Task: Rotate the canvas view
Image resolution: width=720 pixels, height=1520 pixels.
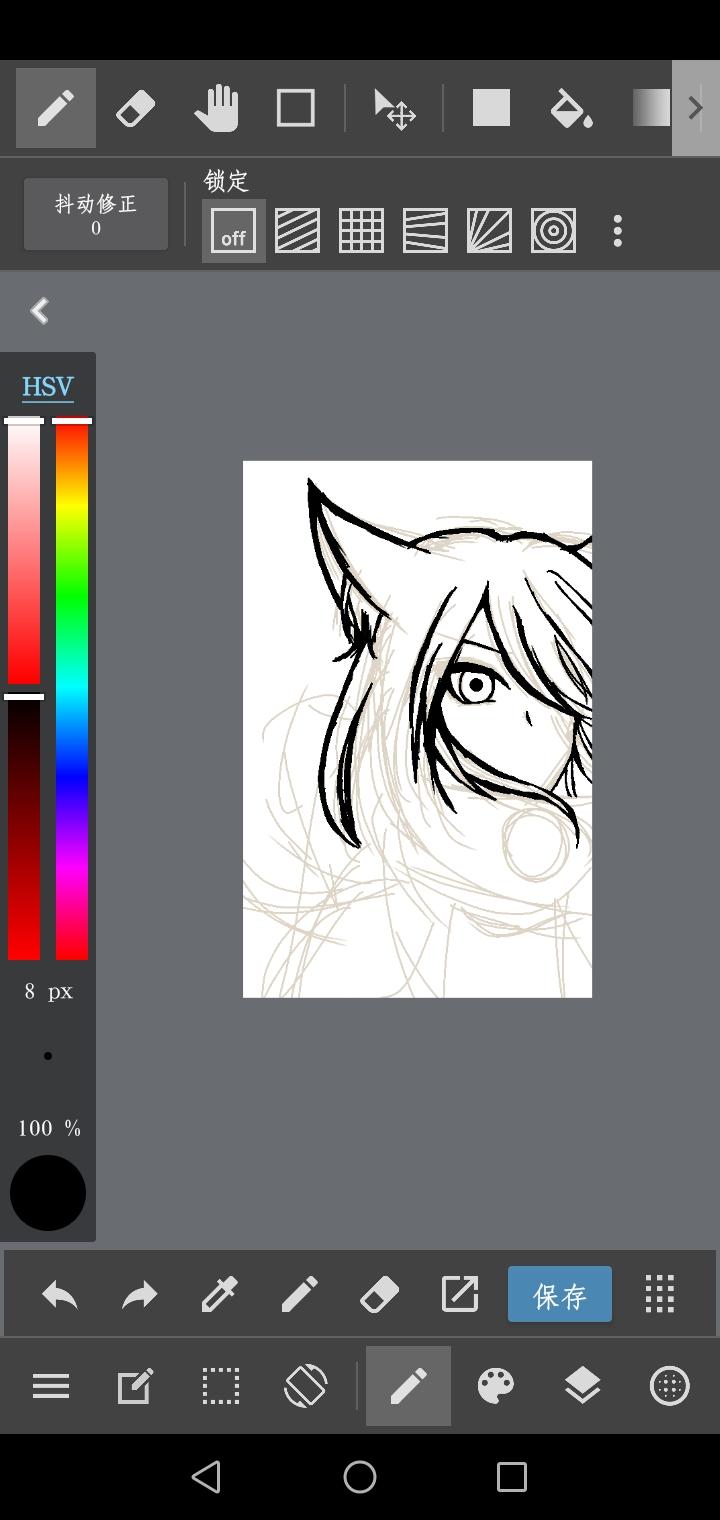Action: click(305, 1386)
